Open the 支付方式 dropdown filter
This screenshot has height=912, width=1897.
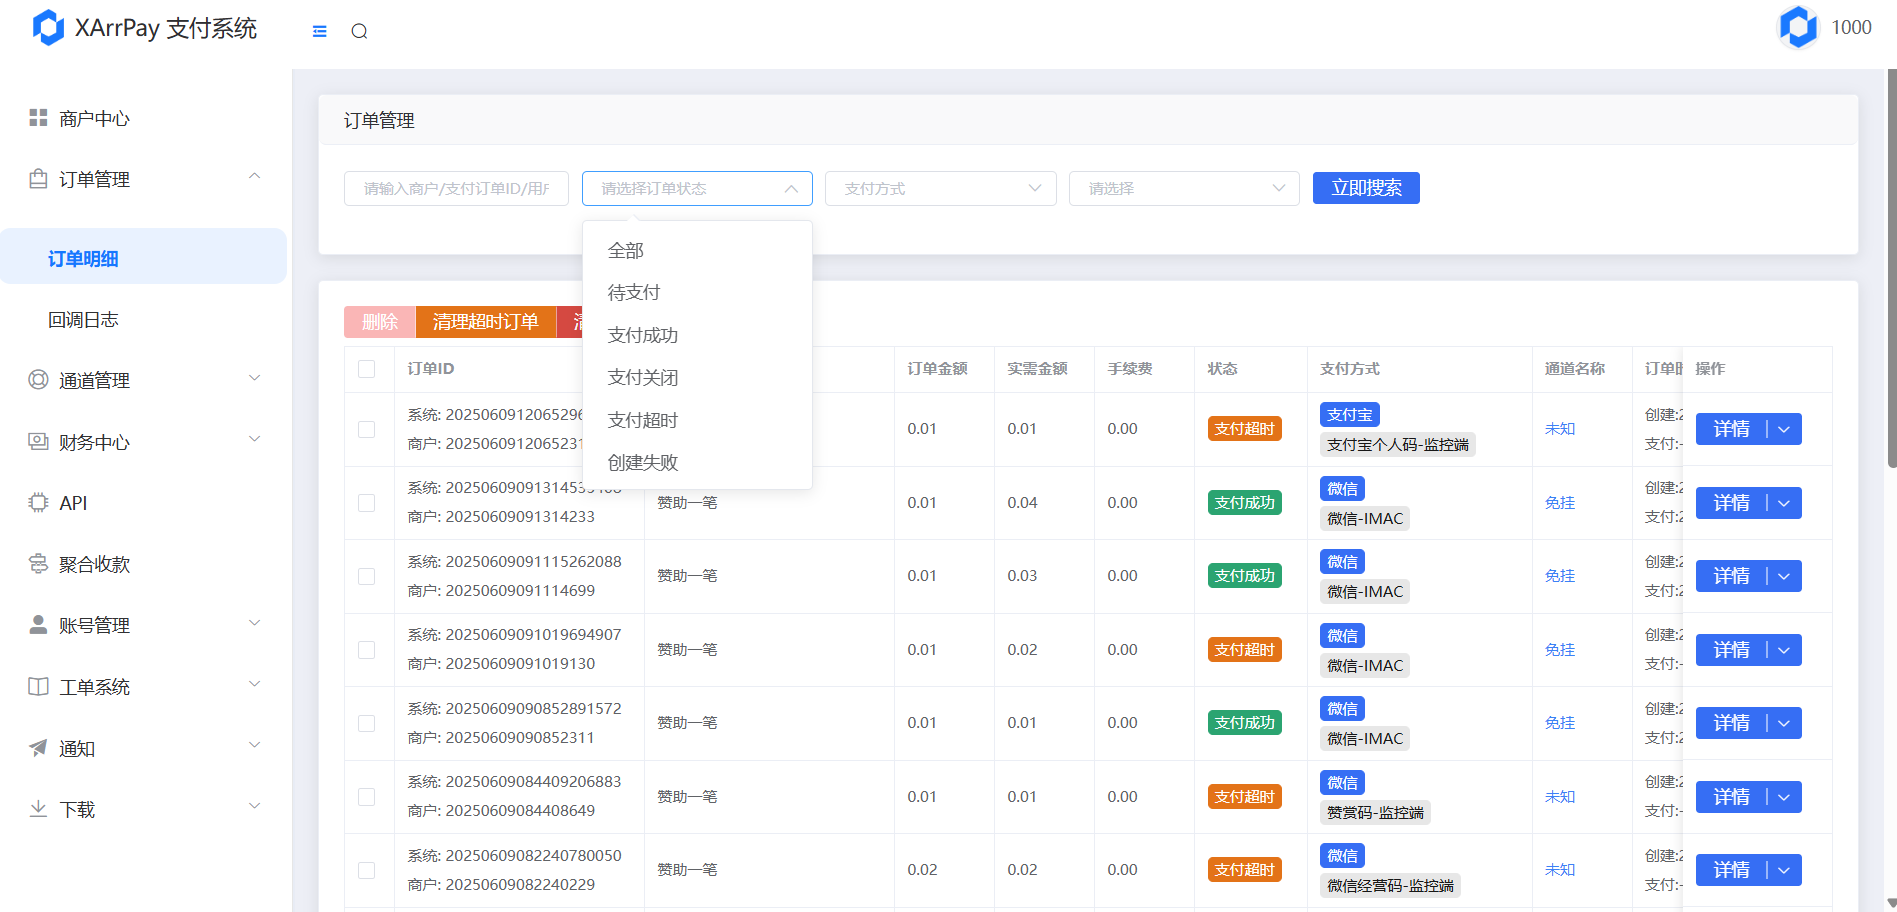coord(940,188)
